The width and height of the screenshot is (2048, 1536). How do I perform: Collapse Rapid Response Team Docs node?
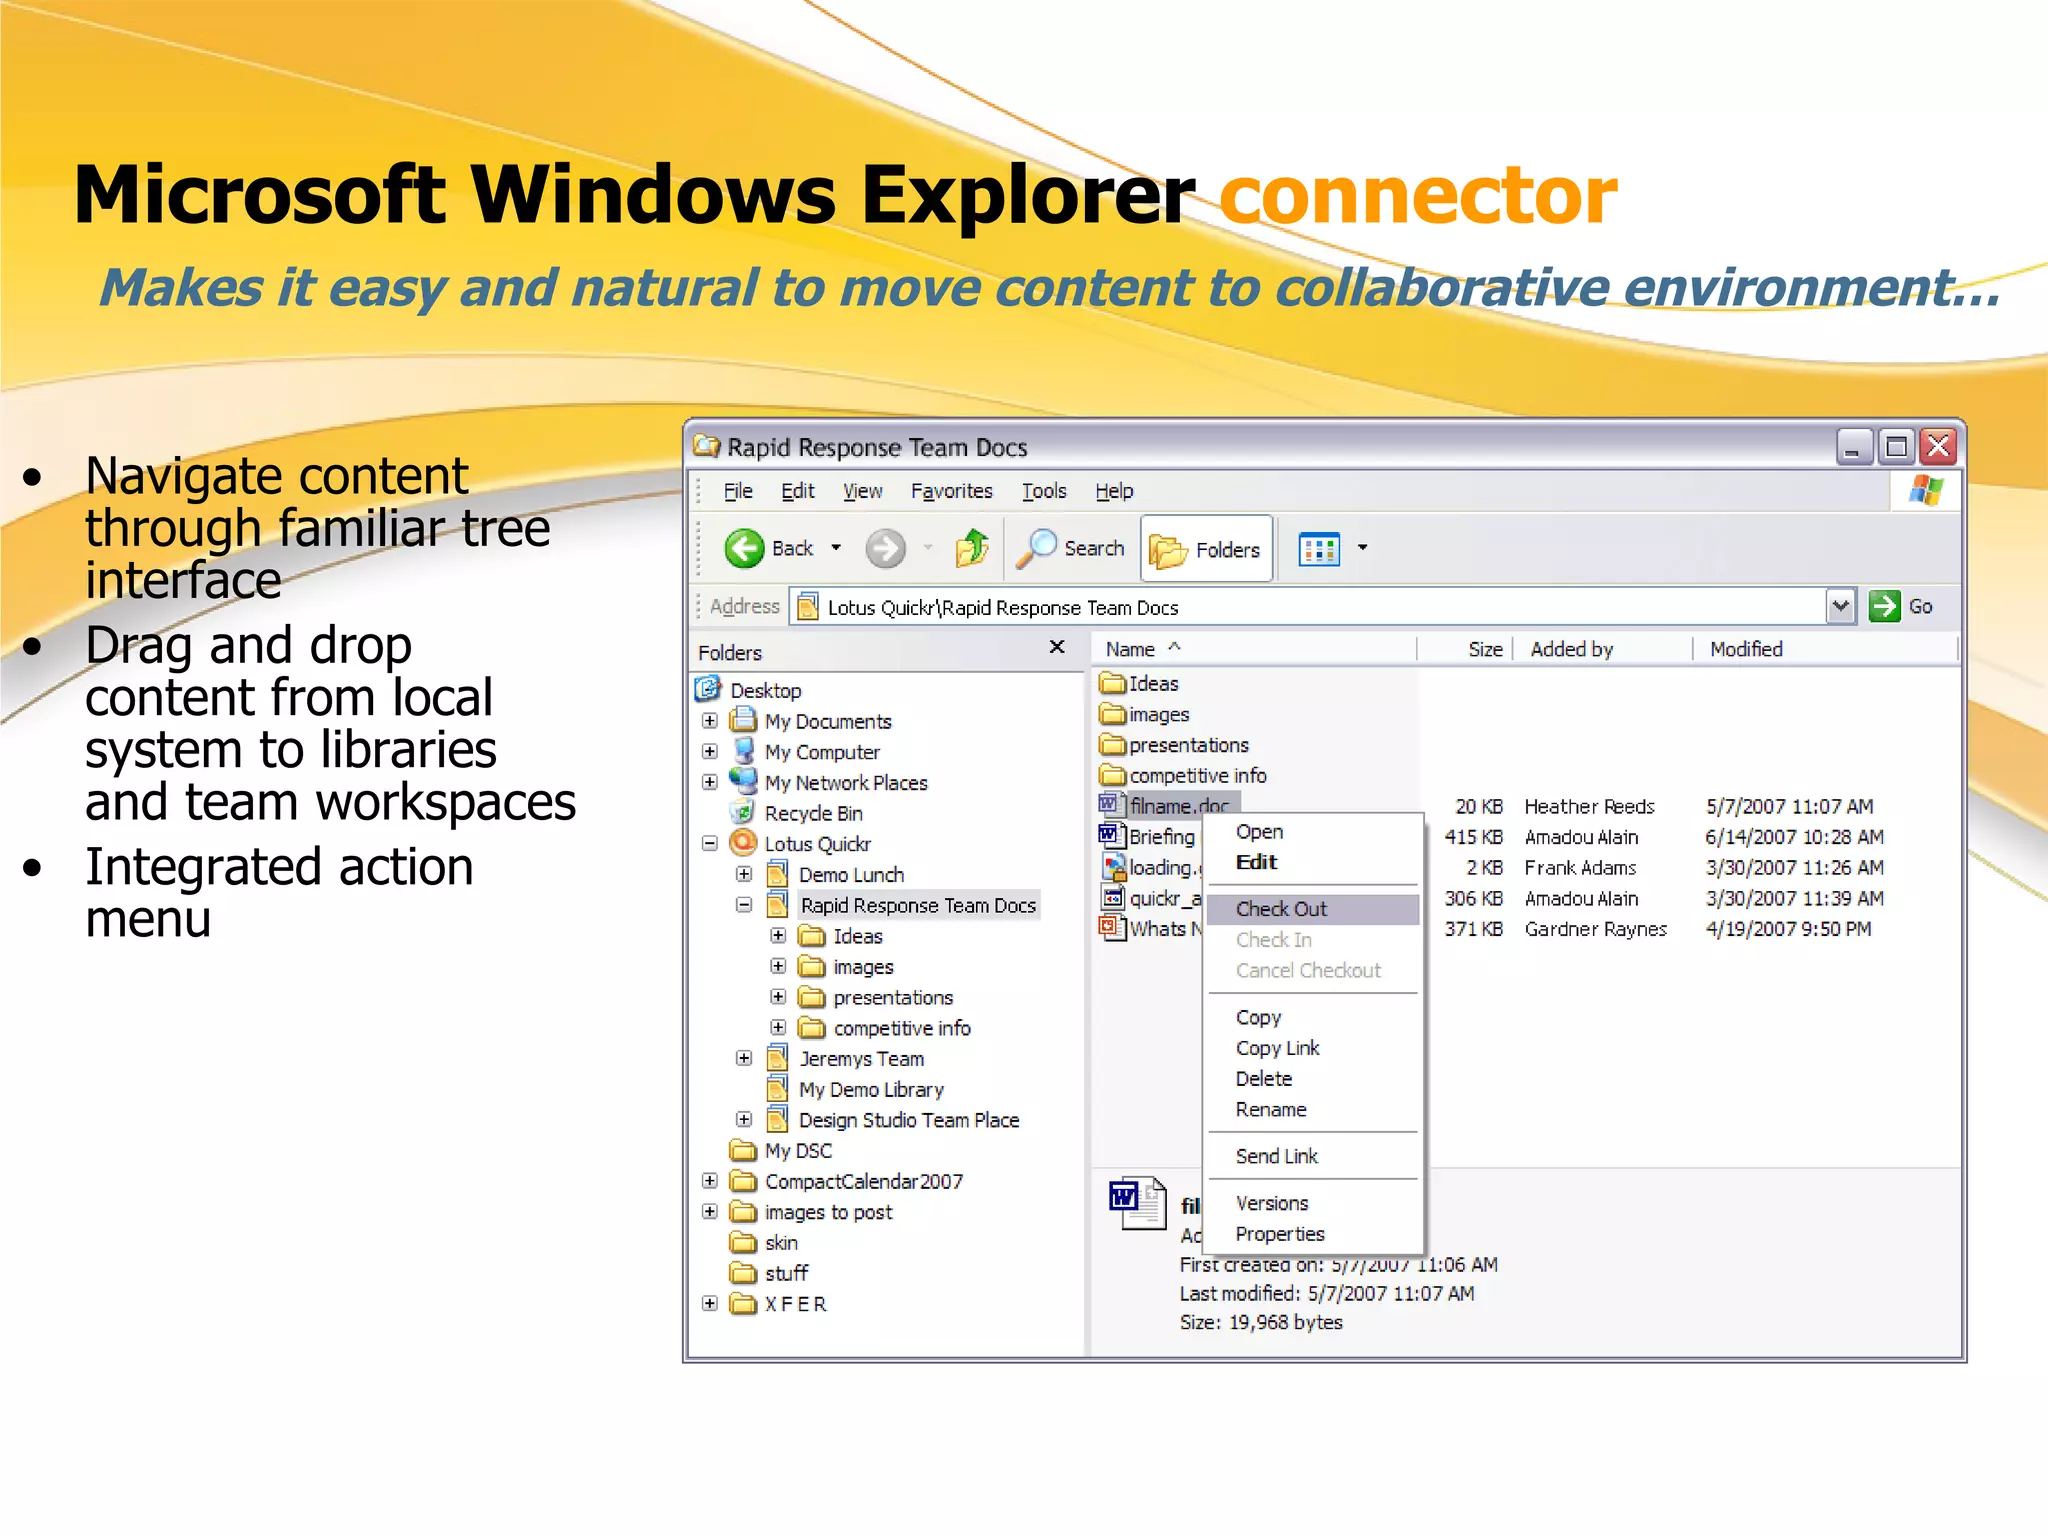744,905
